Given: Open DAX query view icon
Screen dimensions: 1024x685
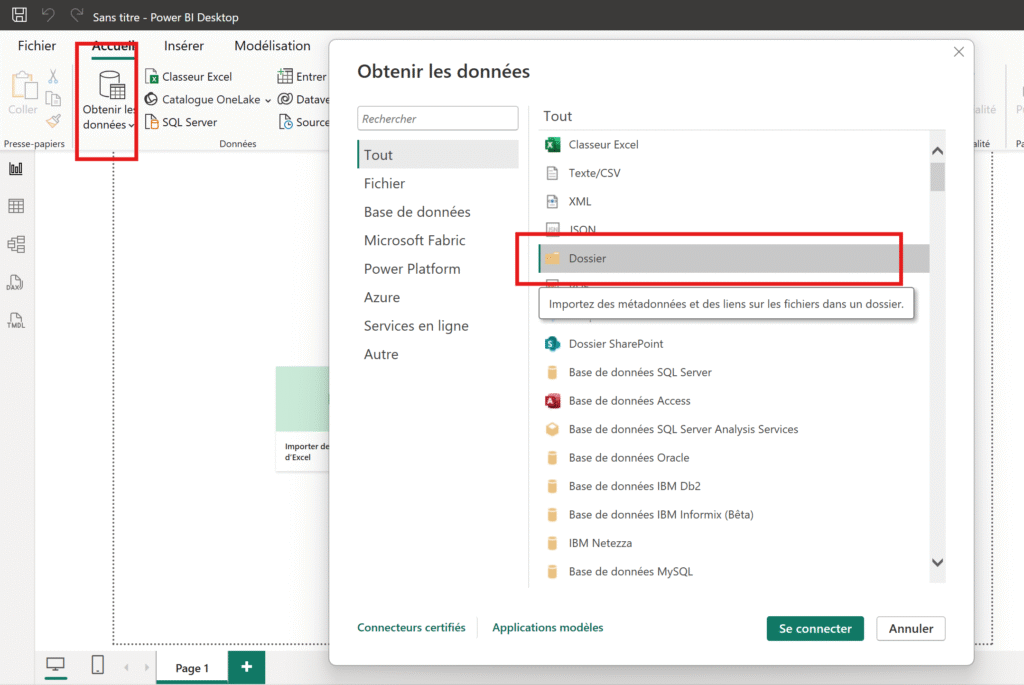Looking at the screenshot, I should pyautogui.click(x=16, y=283).
